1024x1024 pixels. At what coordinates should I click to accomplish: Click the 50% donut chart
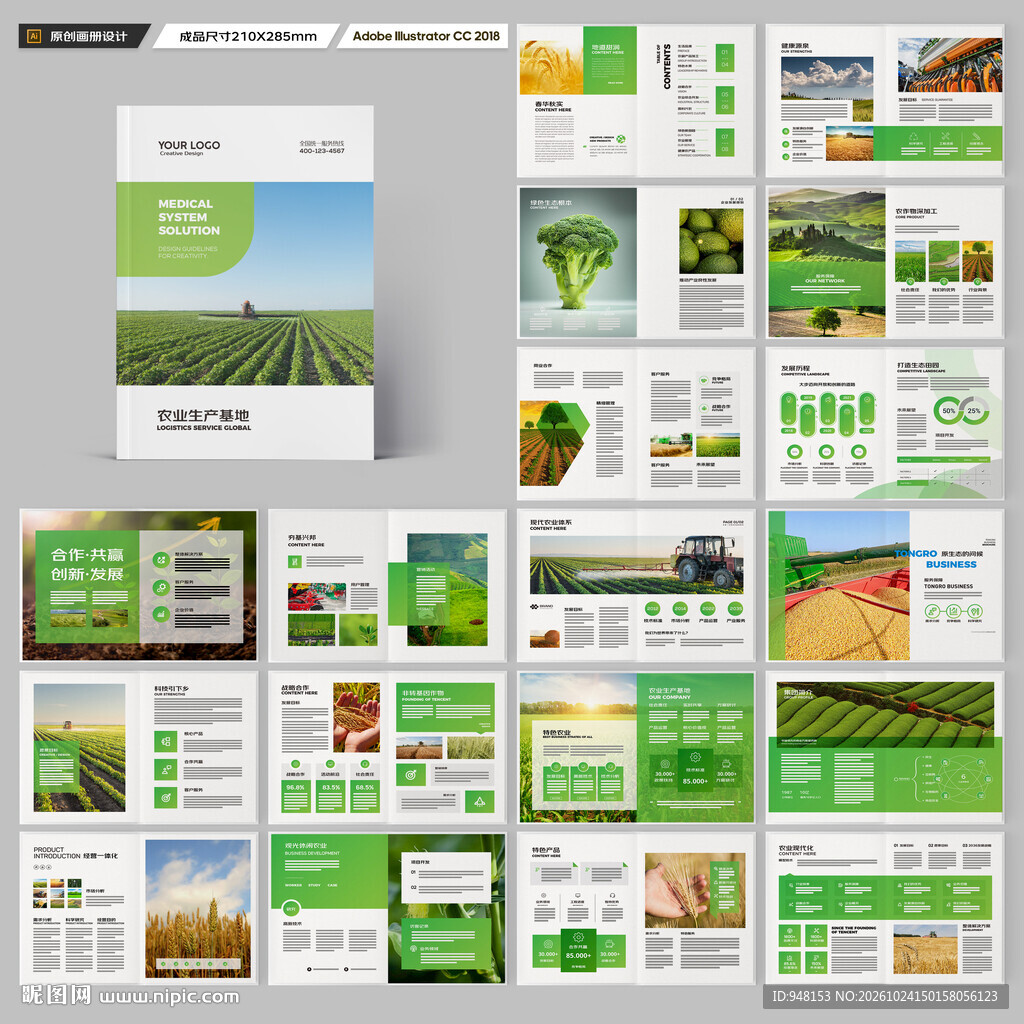point(948,411)
